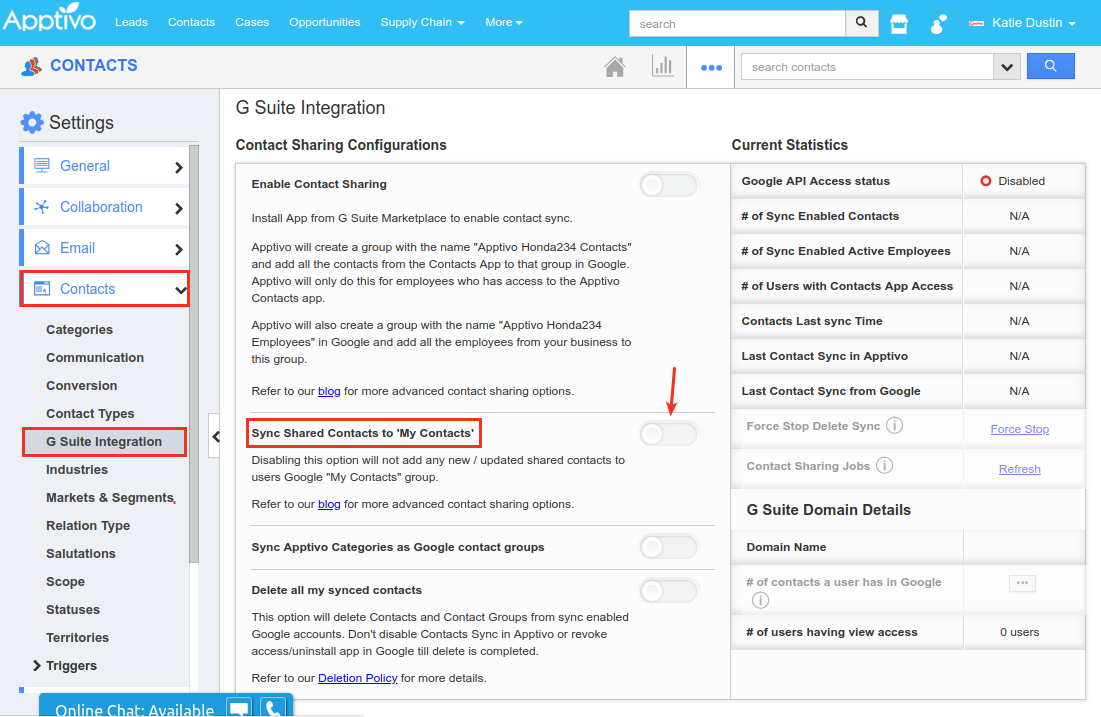Open the search contacts dropdown arrow
This screenshot has width=1101, height=717.
[1007, 67]
